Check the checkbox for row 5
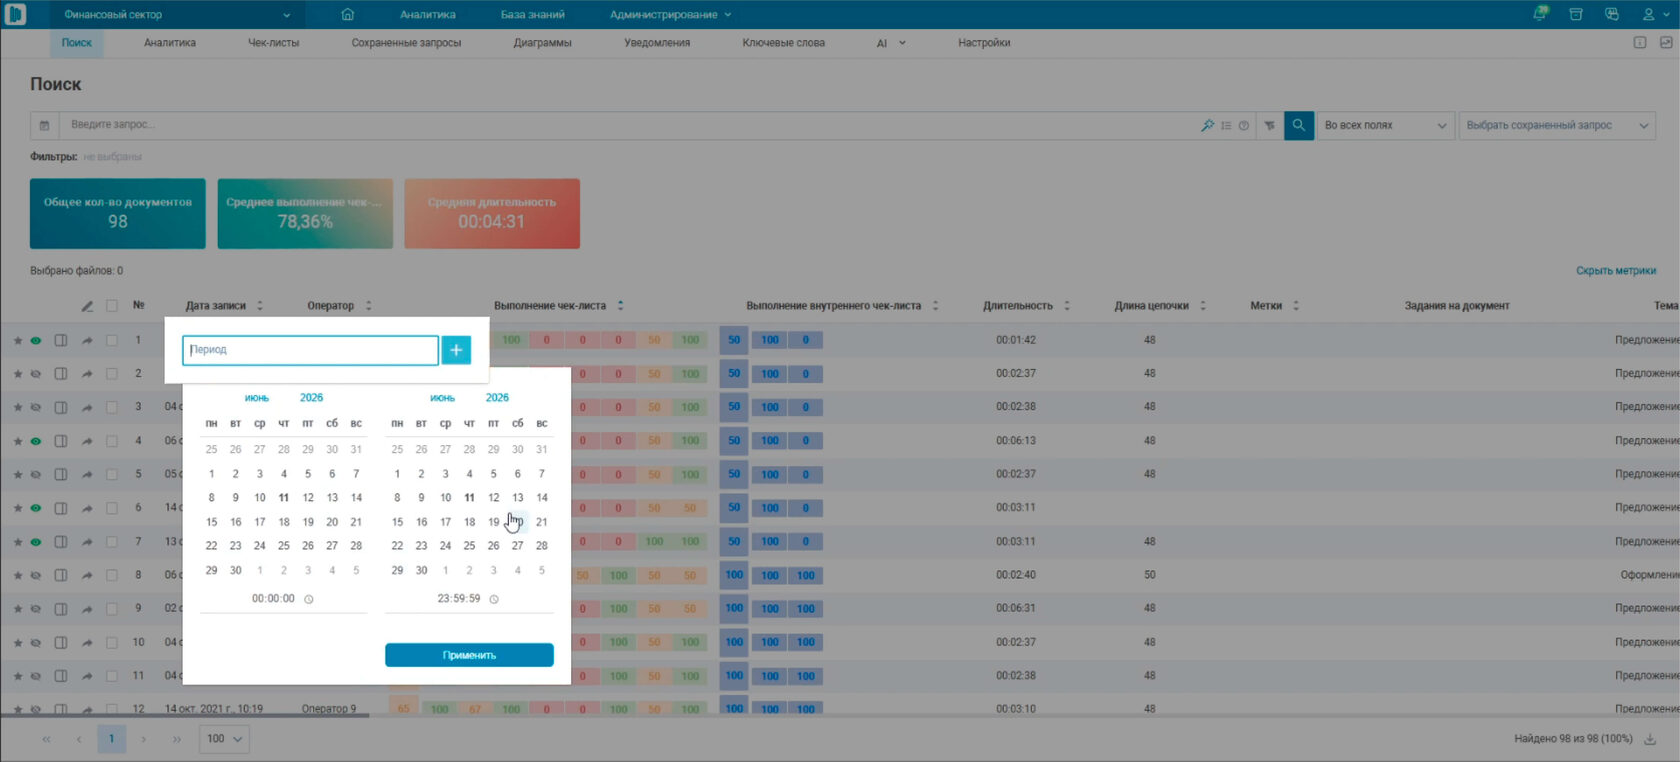The image size is (1680, 762). [x=112, y=474]
